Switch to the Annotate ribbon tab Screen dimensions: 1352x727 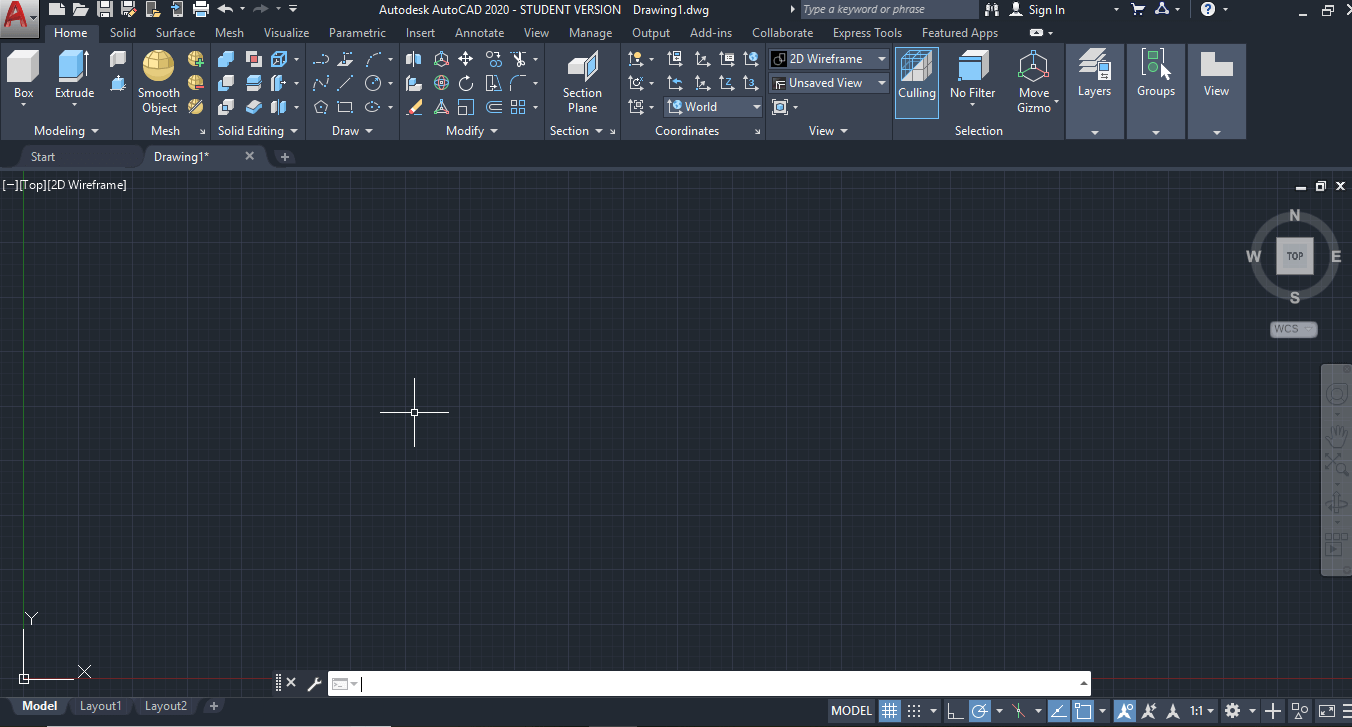pyautogui.click(x=480, y=33)
